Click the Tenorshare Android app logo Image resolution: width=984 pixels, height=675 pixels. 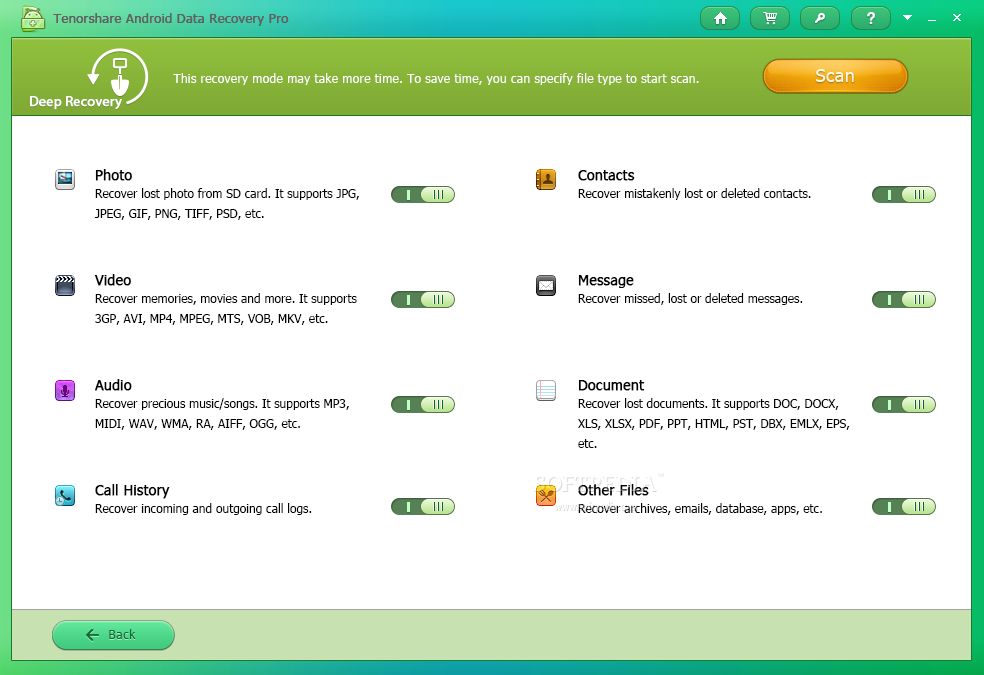tap(33, 18)
